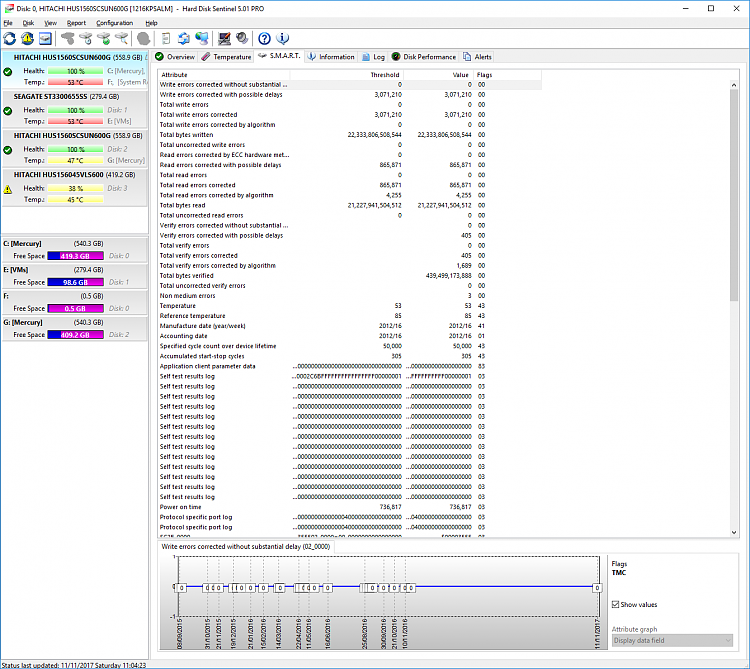Open the Report menu

click(x=76, y=22)
